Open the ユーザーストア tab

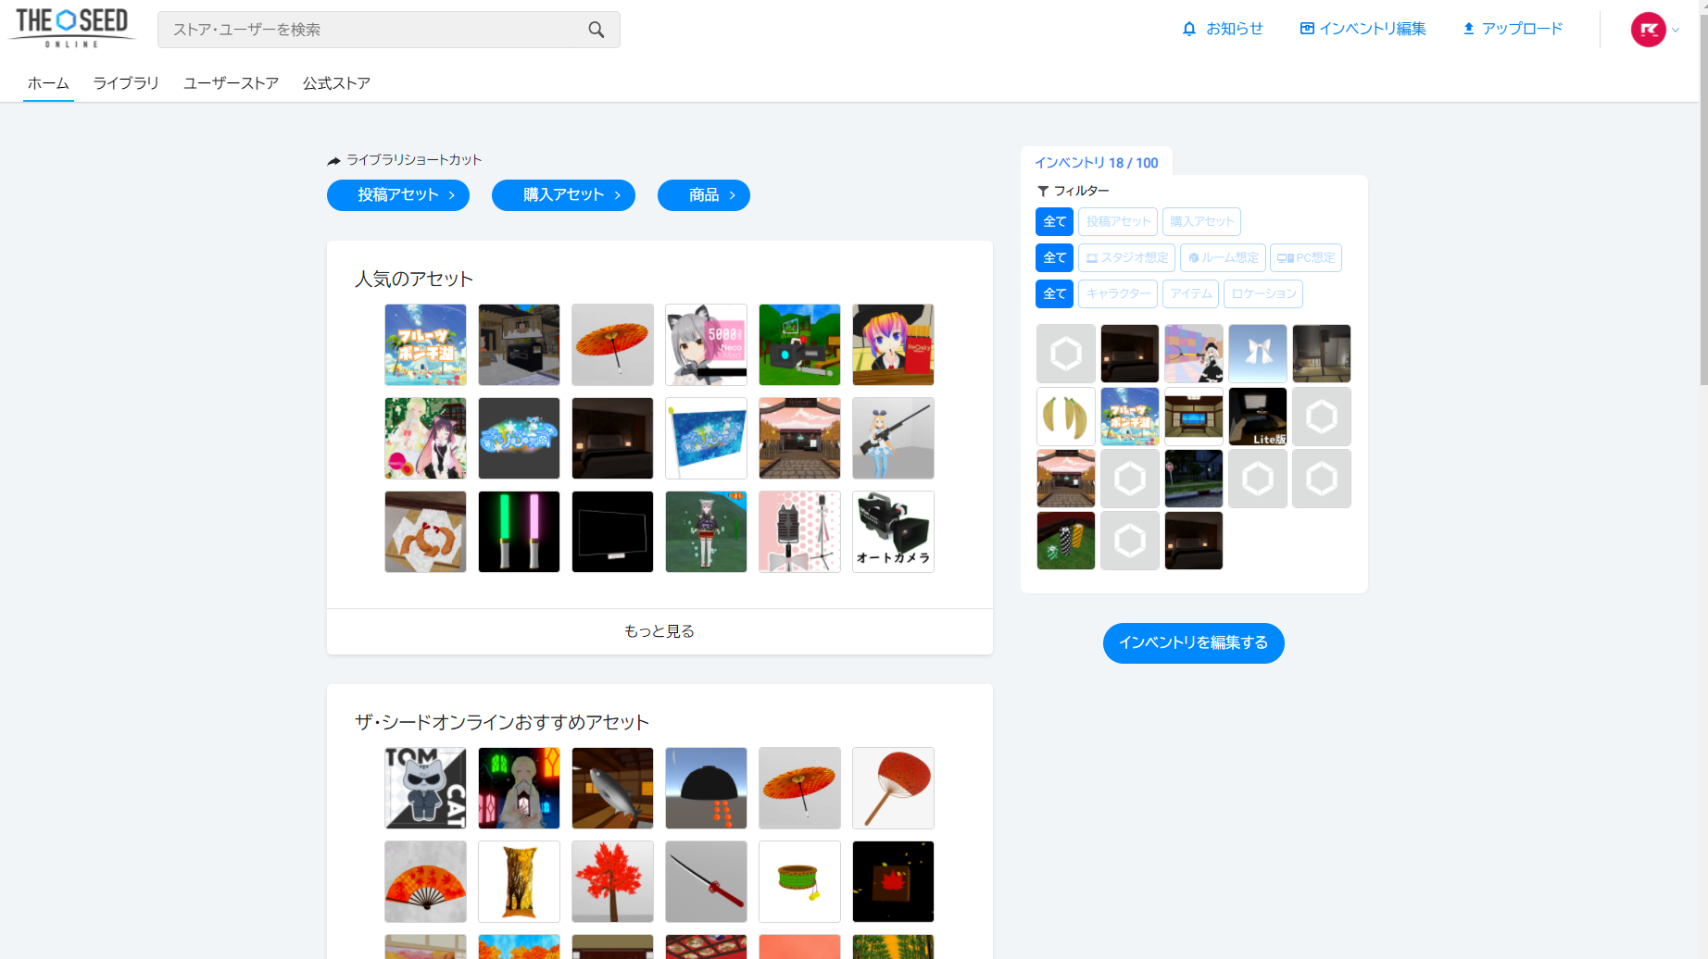click(231, 83)
